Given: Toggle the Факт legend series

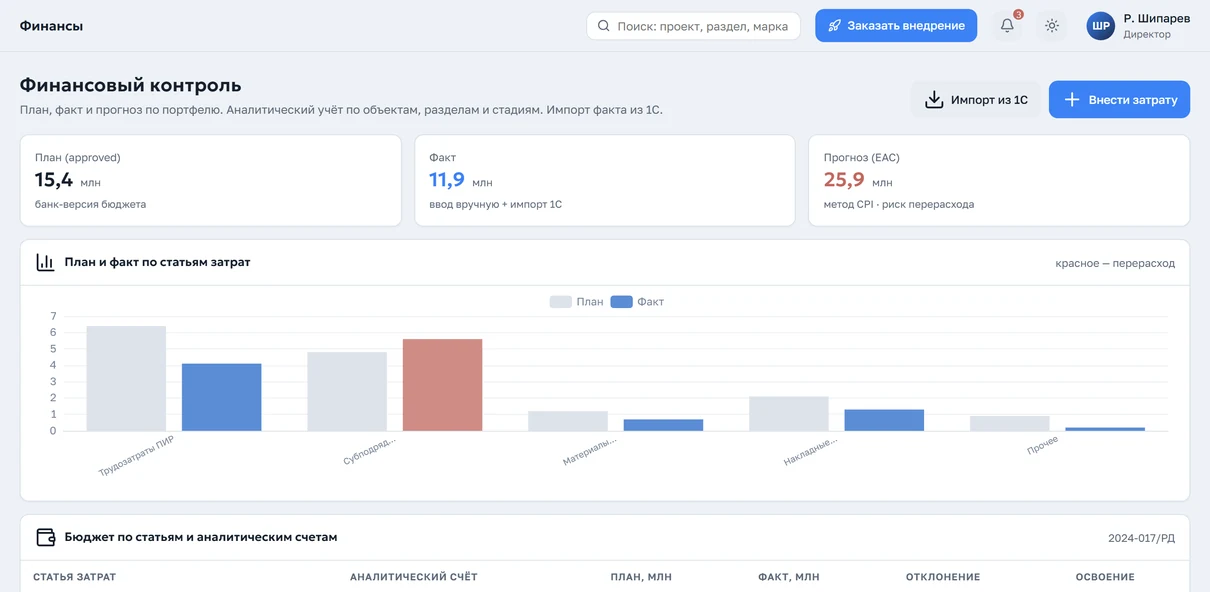Looking at the screenshot, I should [638, 302].
